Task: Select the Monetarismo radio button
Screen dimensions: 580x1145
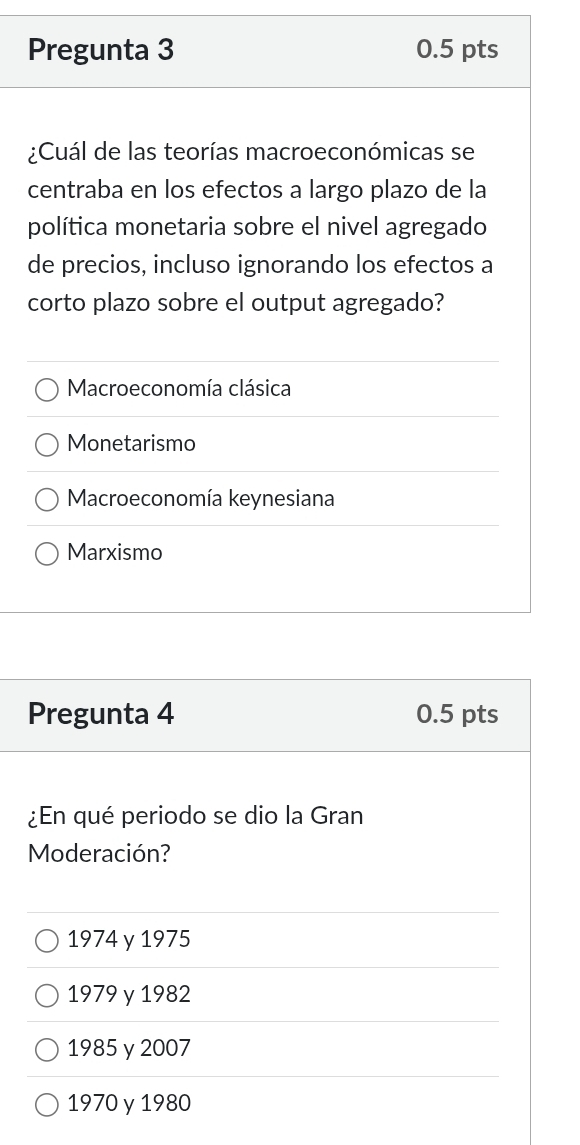Action: pyautogui.click(x=47, y=444)
